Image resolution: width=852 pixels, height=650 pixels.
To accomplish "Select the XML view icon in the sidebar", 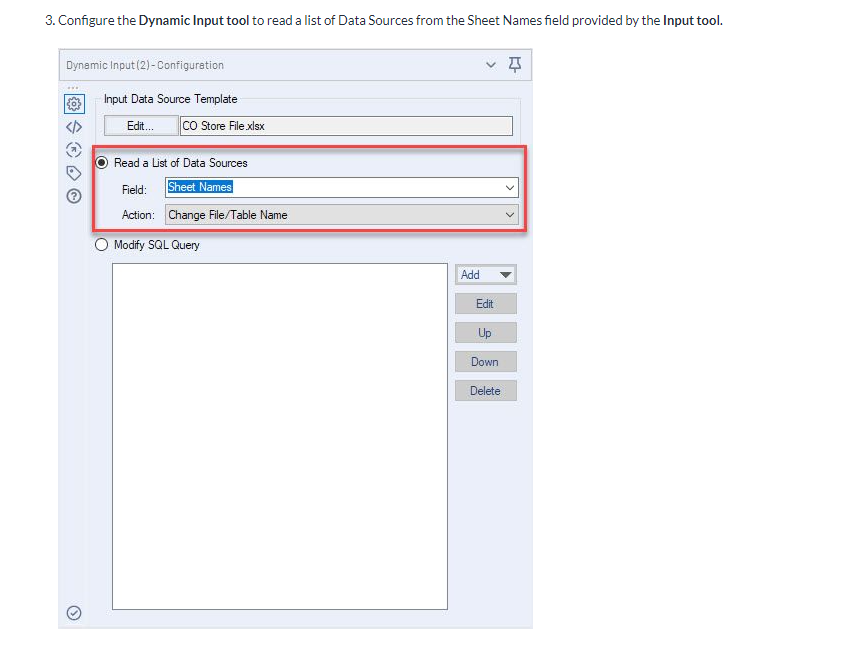I will pyautogui.click(x=73, y=126).
